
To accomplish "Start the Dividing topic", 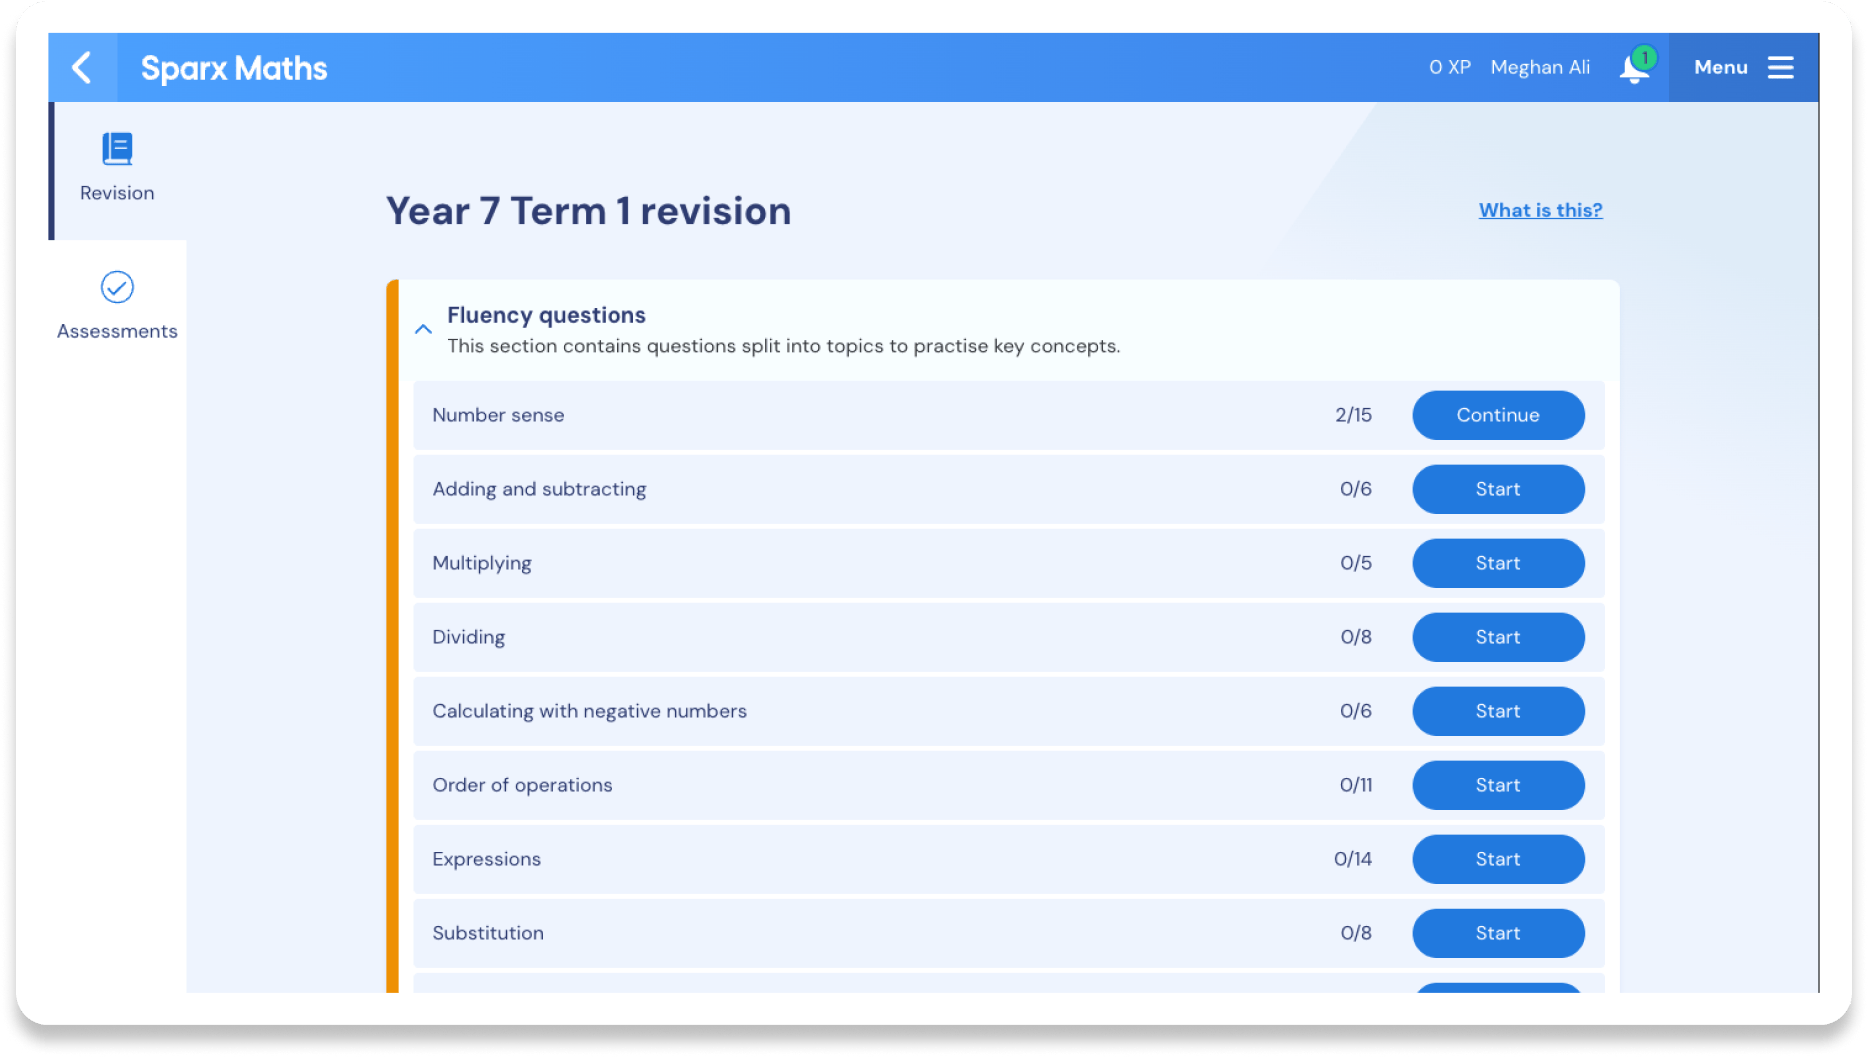I will [x=1497, y=637].
